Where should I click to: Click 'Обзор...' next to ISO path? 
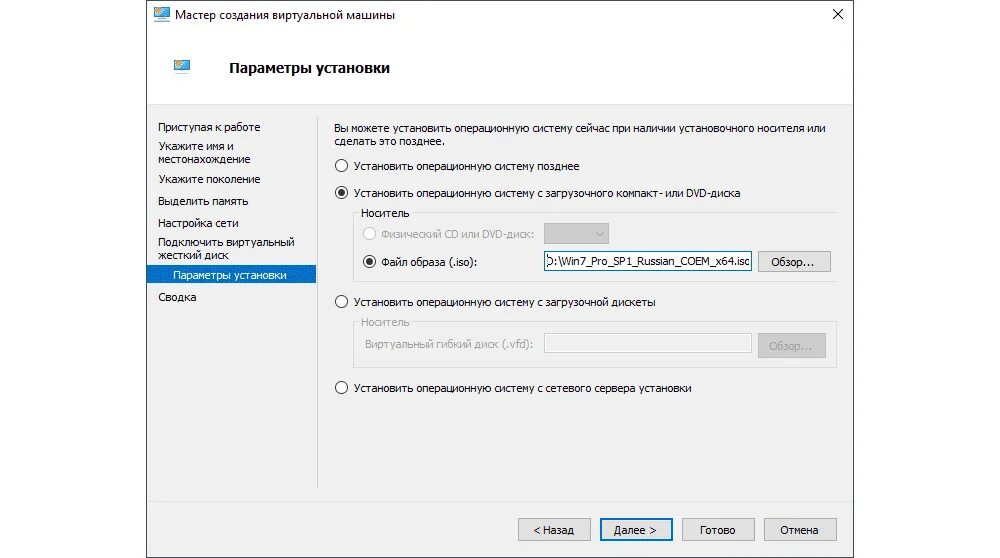pos(794,261)
